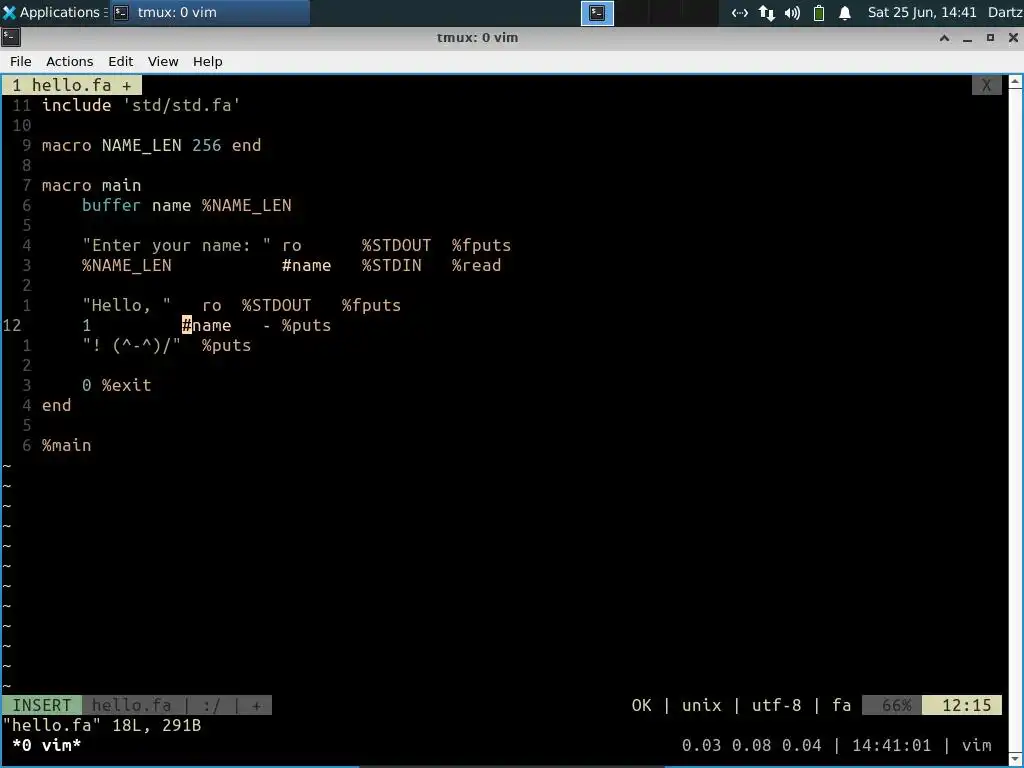Open the notification bell icon
The width and height of the screenshot is (1024, 768).
[844, 13]
